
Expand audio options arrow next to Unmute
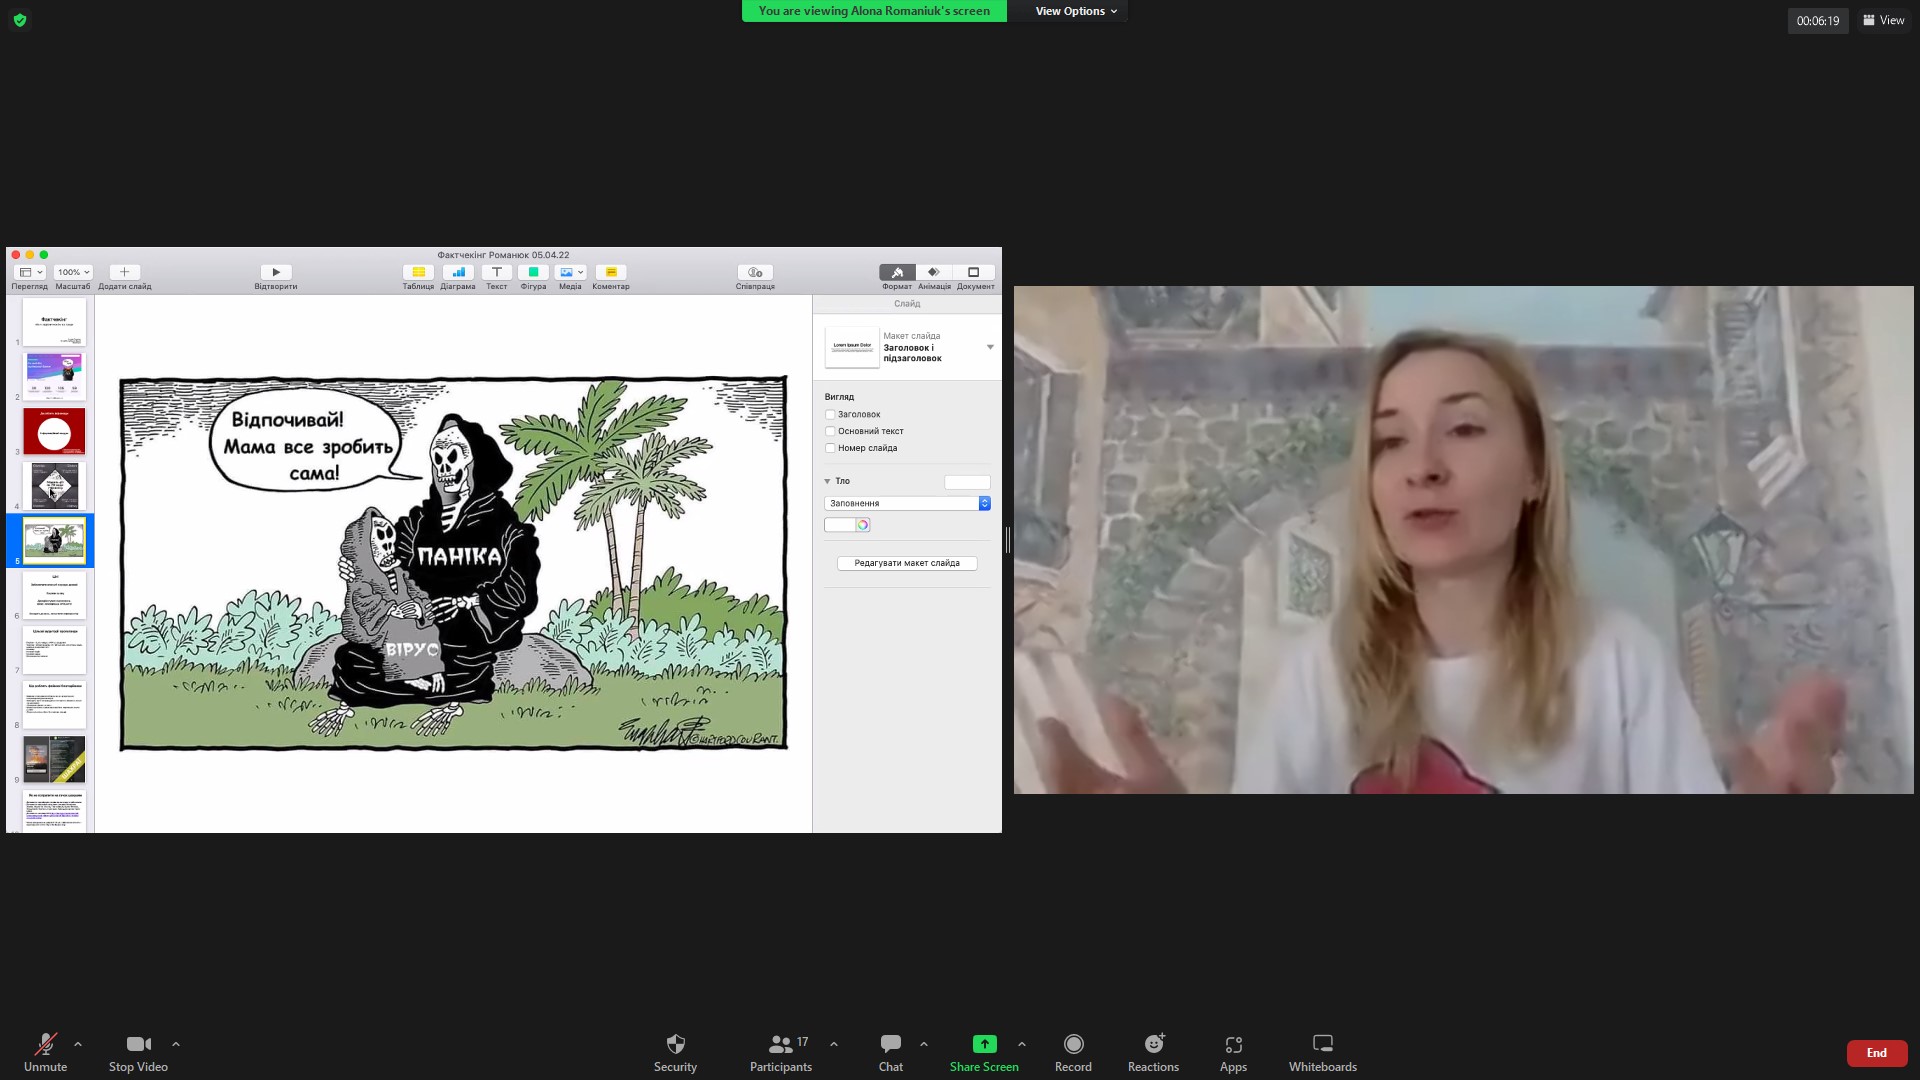(78, 1044)
